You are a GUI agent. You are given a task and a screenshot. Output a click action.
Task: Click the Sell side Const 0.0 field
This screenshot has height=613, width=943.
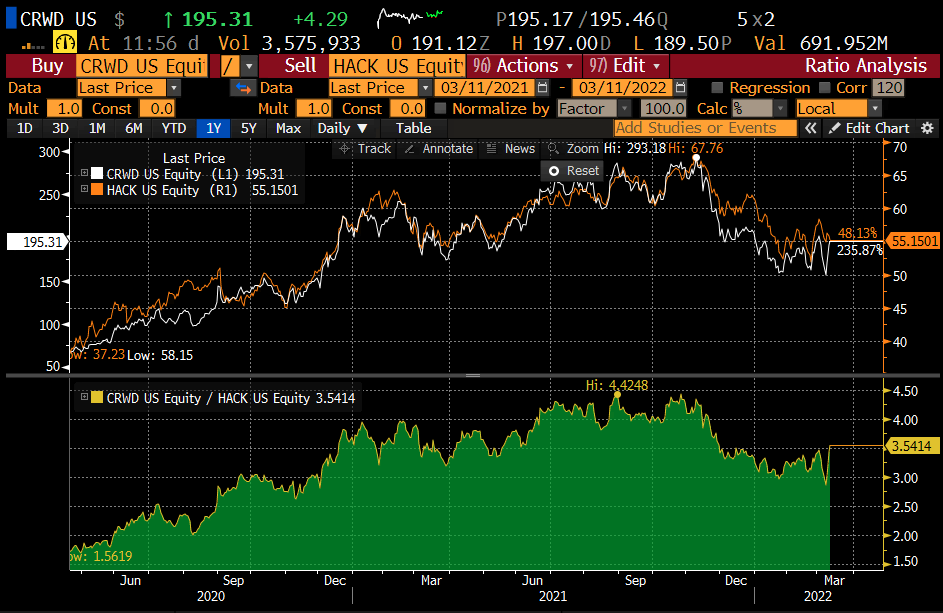[407, 108]
